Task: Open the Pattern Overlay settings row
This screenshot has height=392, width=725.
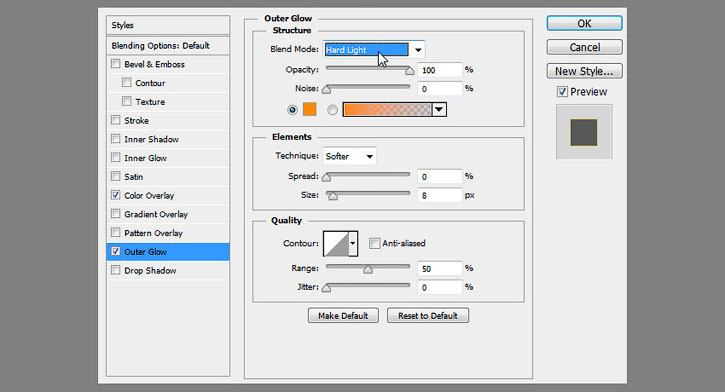Action: coord(168,233)
